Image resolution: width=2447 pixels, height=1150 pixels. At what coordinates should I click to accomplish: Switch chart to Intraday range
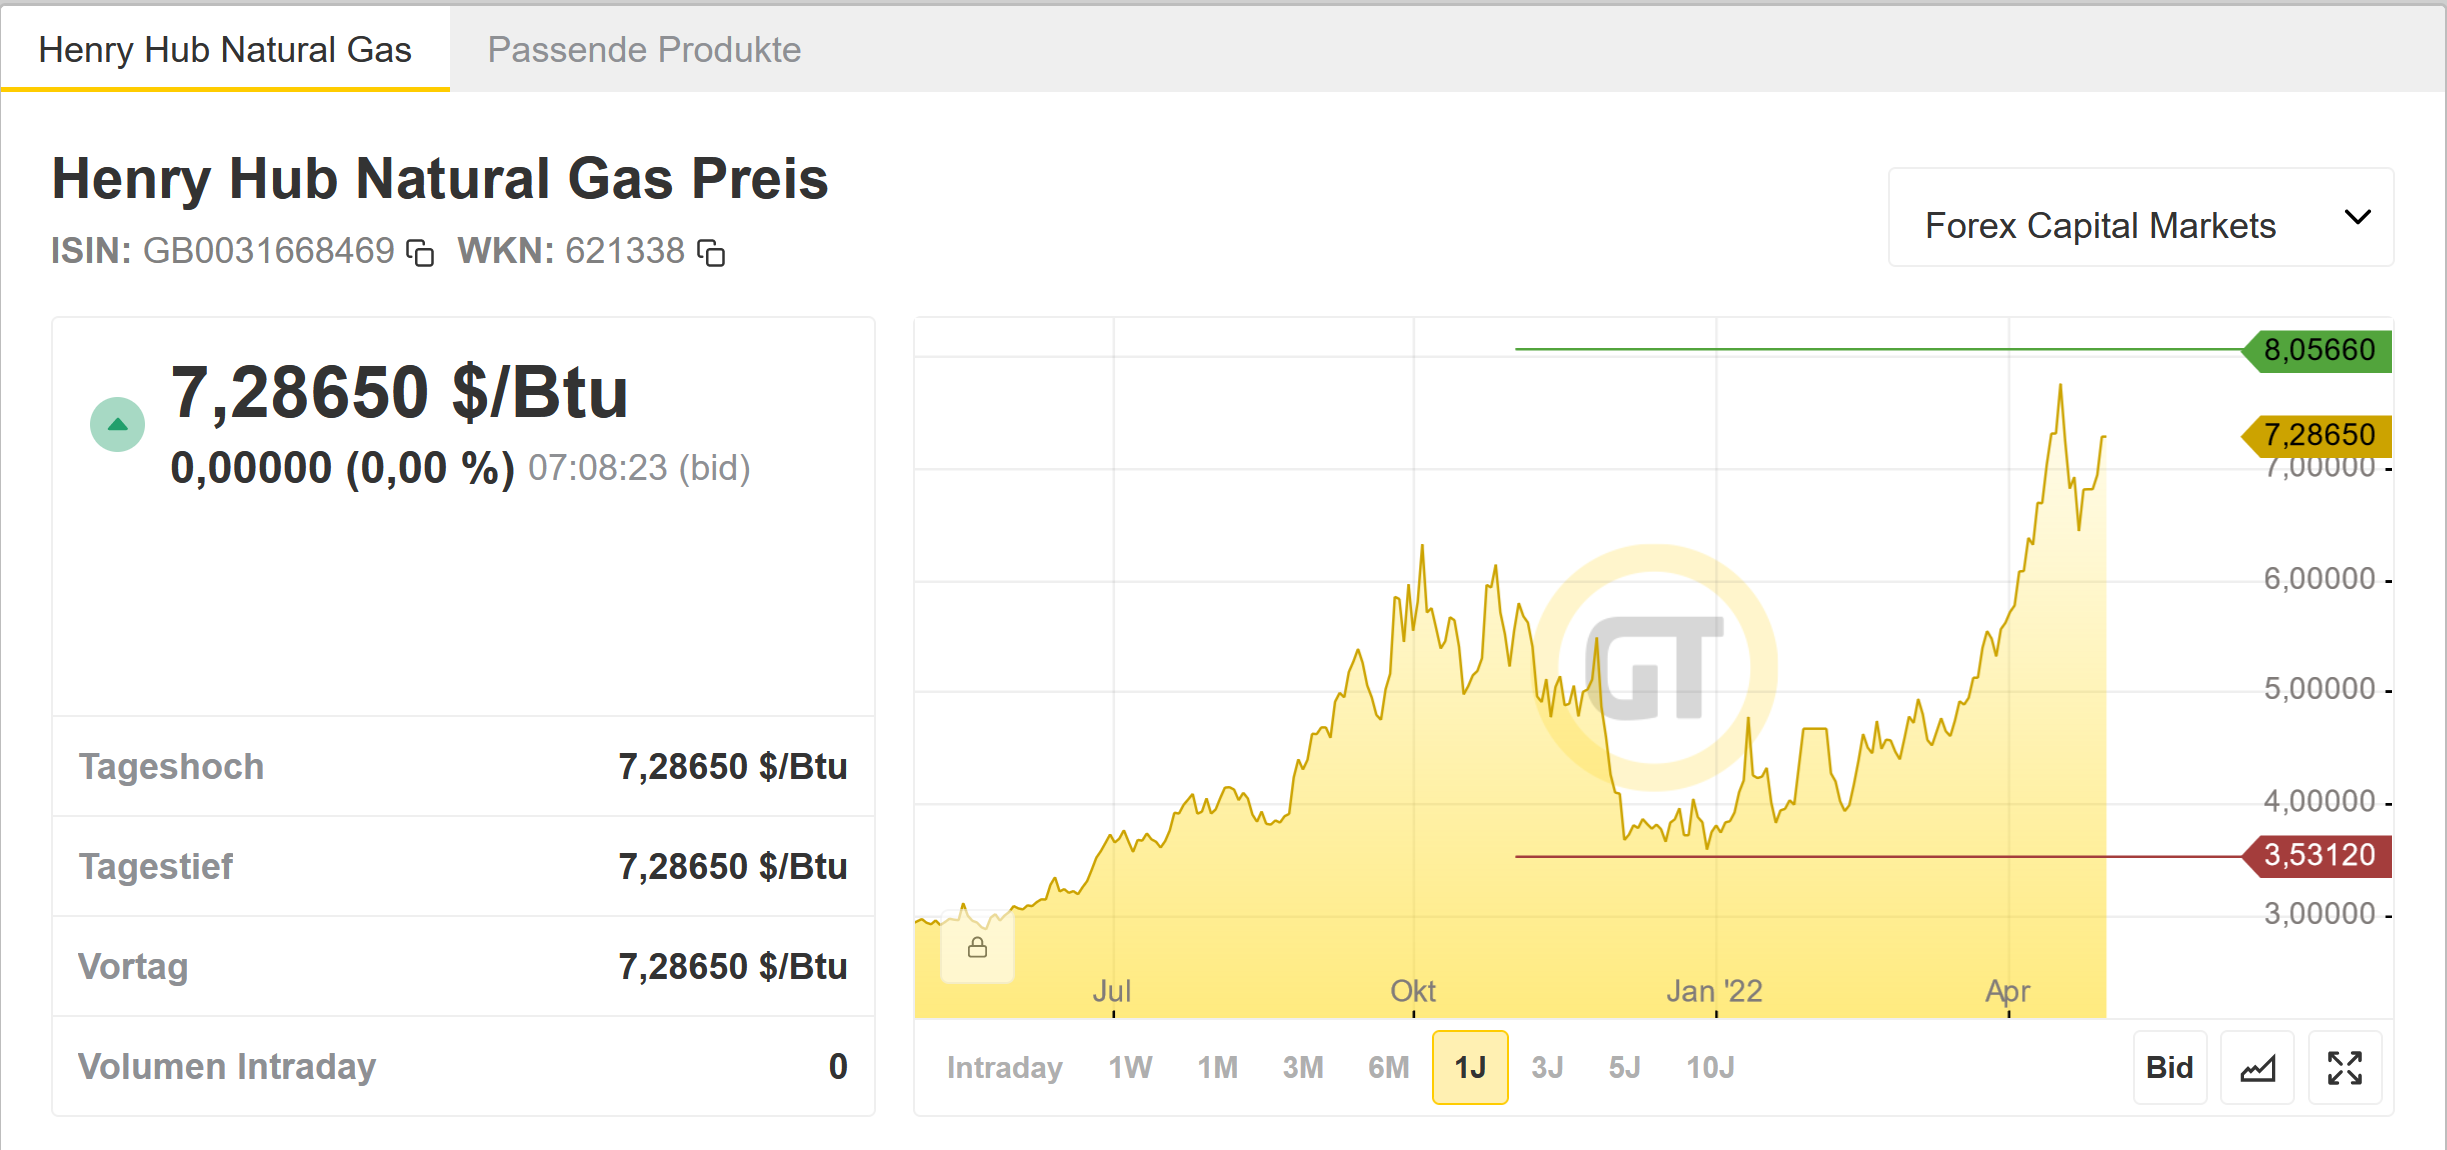coord(1004,1068)
